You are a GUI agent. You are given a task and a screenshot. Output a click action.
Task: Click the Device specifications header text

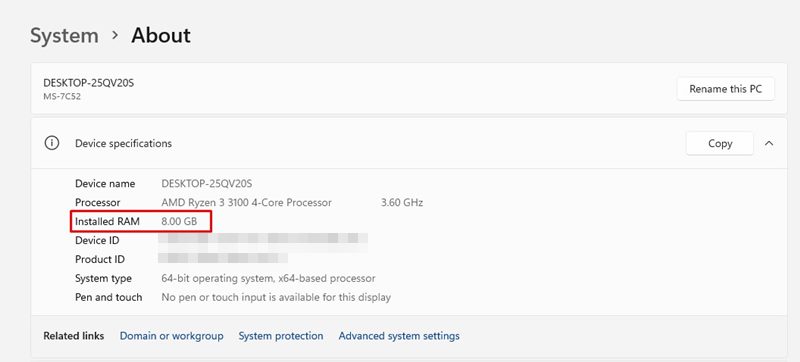point(123,143)
